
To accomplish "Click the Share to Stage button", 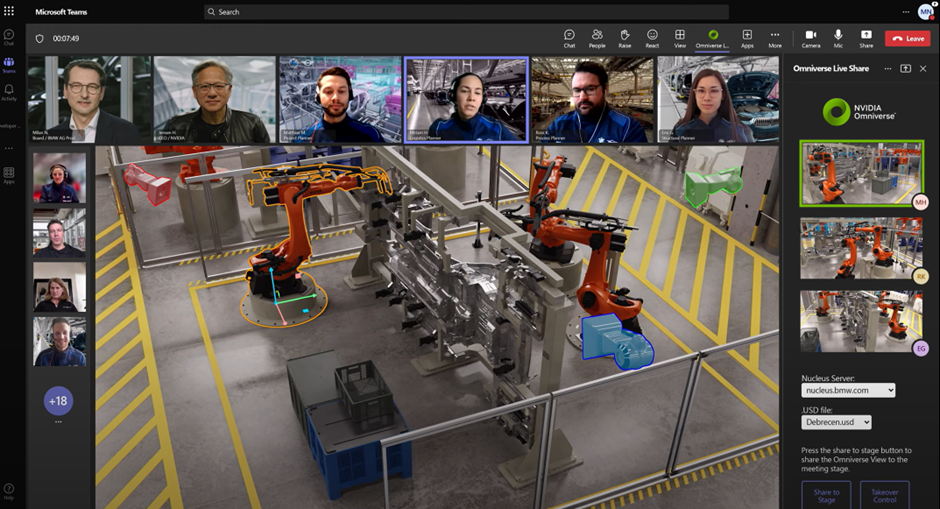I will [x=826, y=495].
